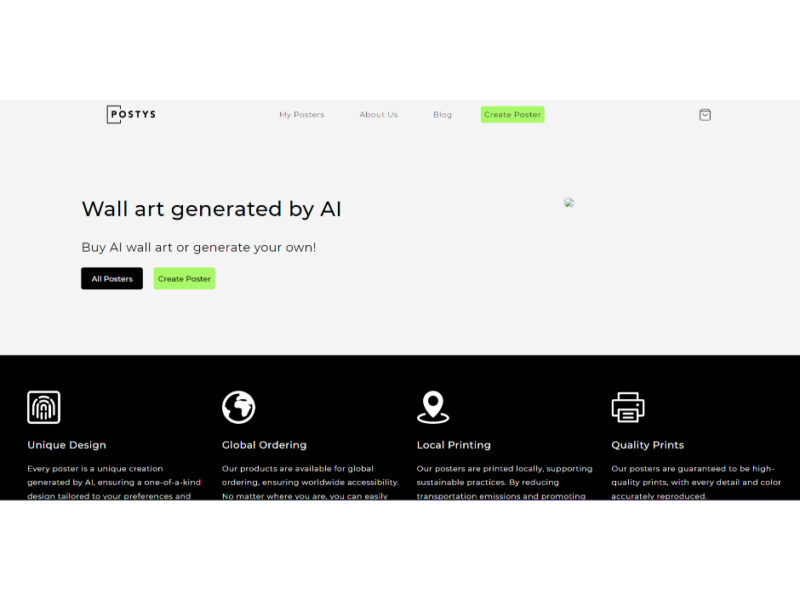Open My Posters in the navigation

(301, 115)
